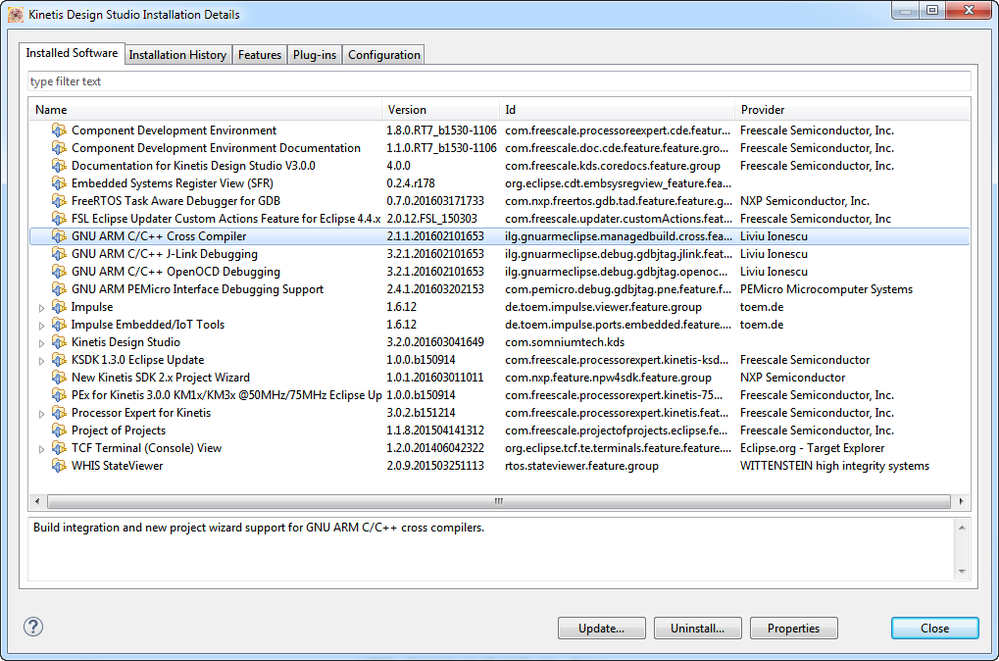
Task: Click version 1.0.1.201603011011
Action: click(435, 377)
